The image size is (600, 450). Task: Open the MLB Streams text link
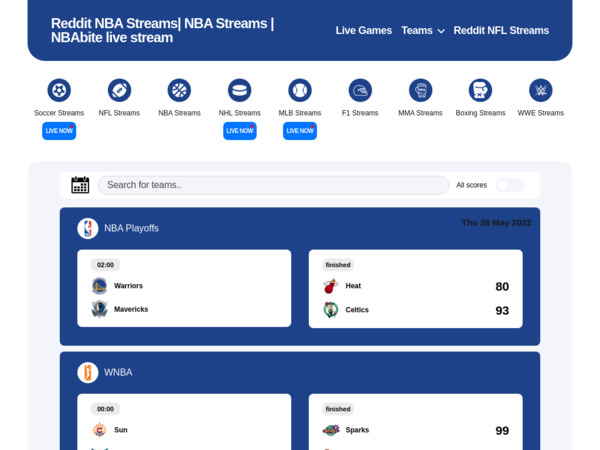300,113
